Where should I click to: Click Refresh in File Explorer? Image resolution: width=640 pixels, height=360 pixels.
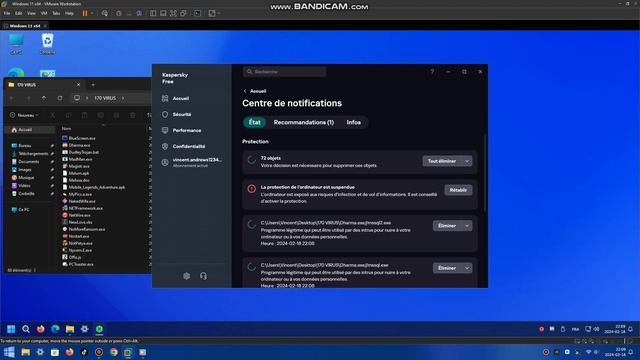60,98
